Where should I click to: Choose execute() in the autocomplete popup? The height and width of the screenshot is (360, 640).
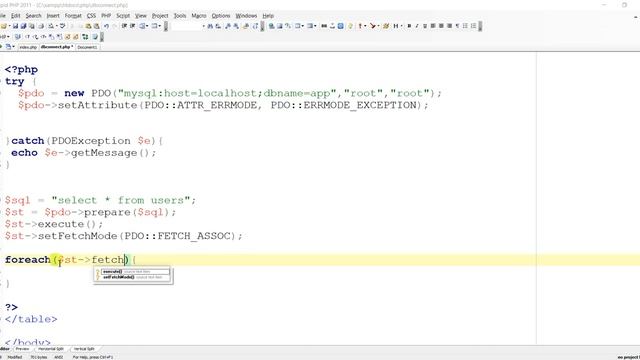tap(135, 271)
